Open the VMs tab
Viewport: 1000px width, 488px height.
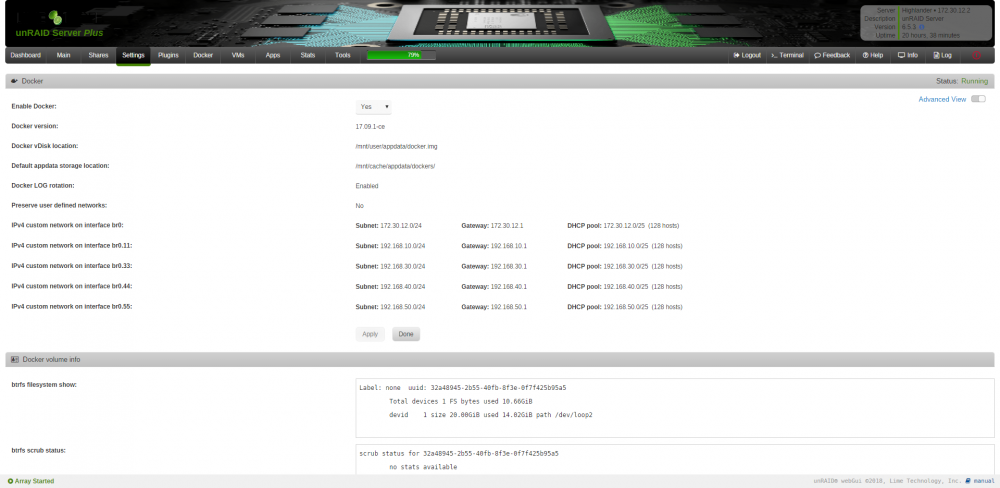pos(238,55)
